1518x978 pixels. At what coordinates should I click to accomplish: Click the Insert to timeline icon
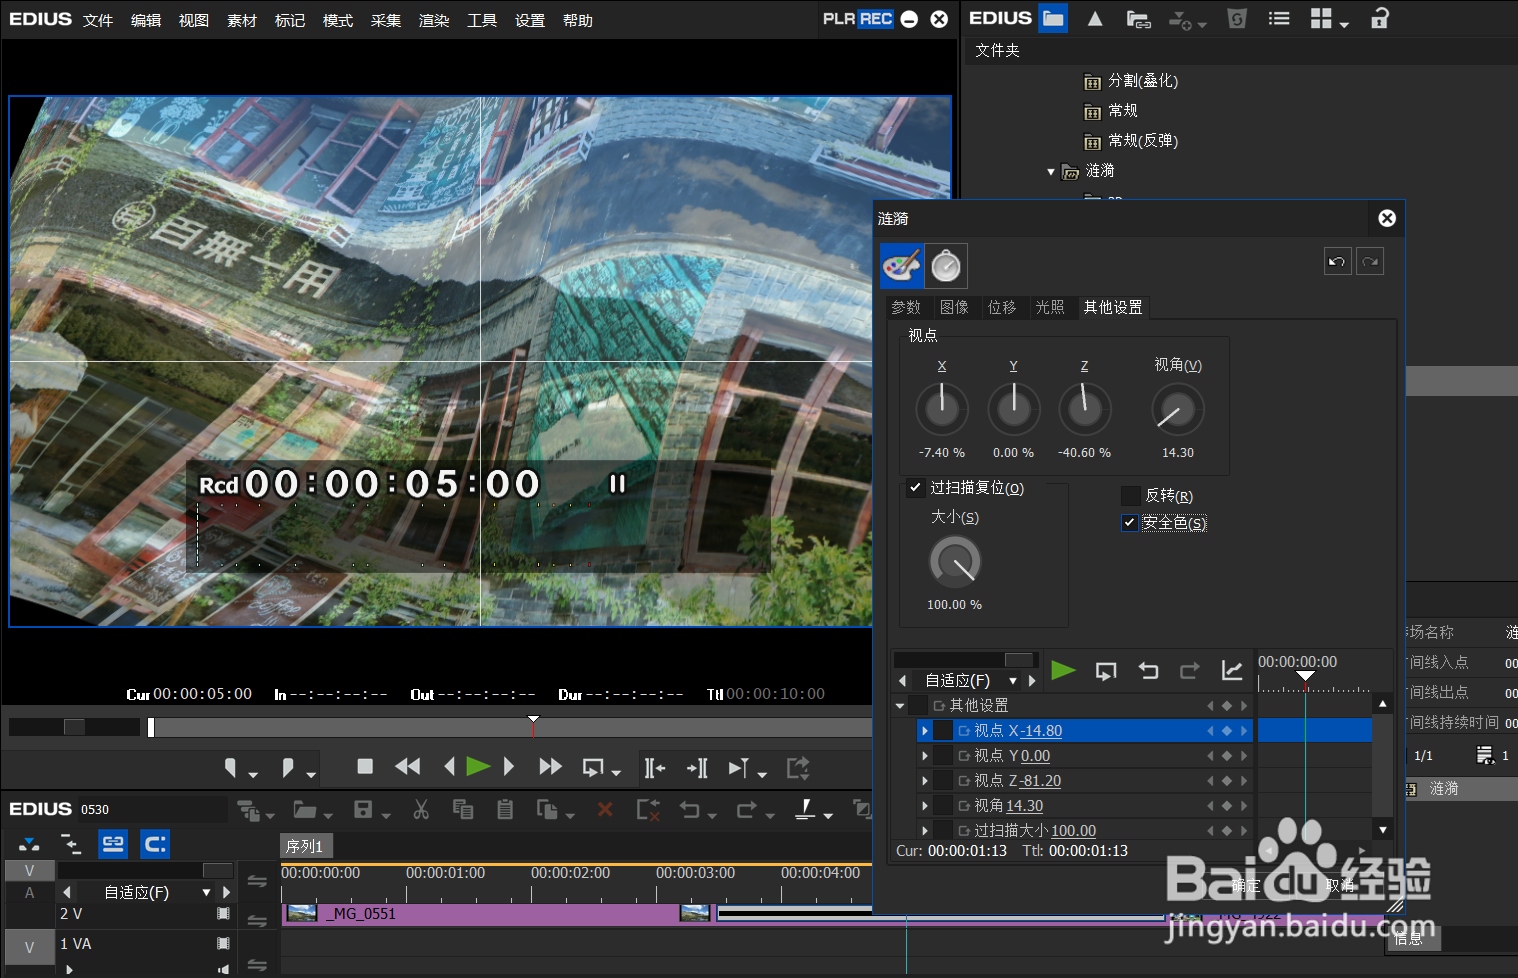coord(654,767)
